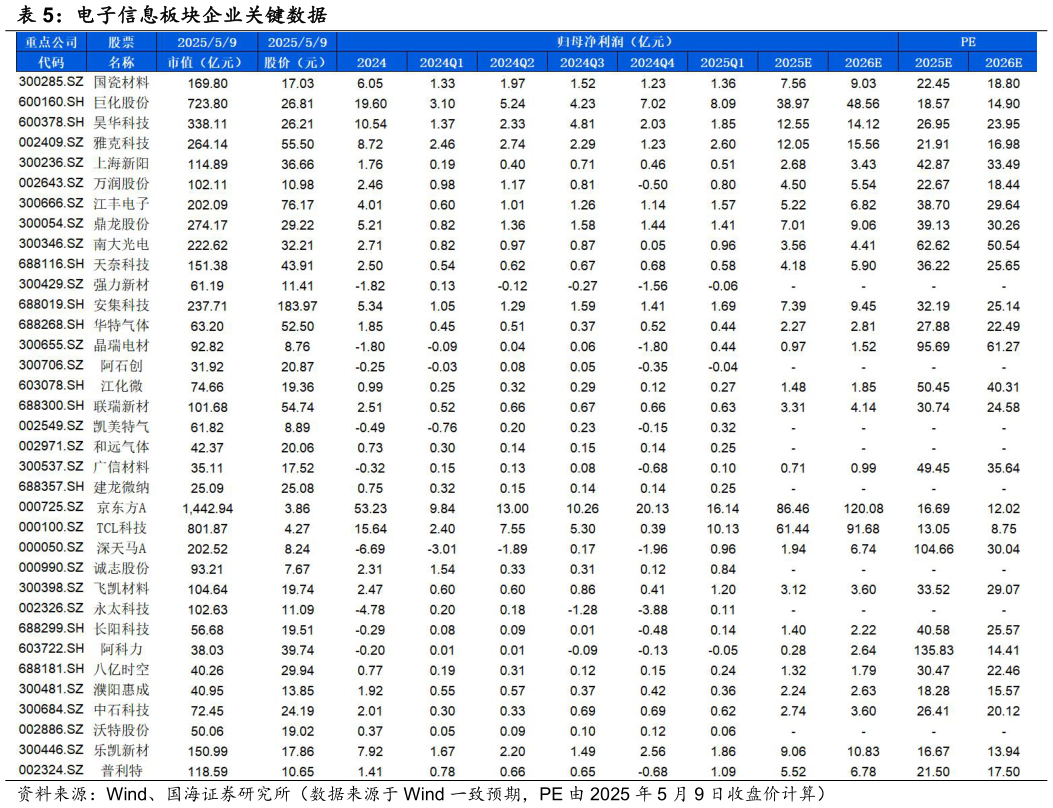Click the 代码 column header
1053x808 pixels.
point(50,63)
